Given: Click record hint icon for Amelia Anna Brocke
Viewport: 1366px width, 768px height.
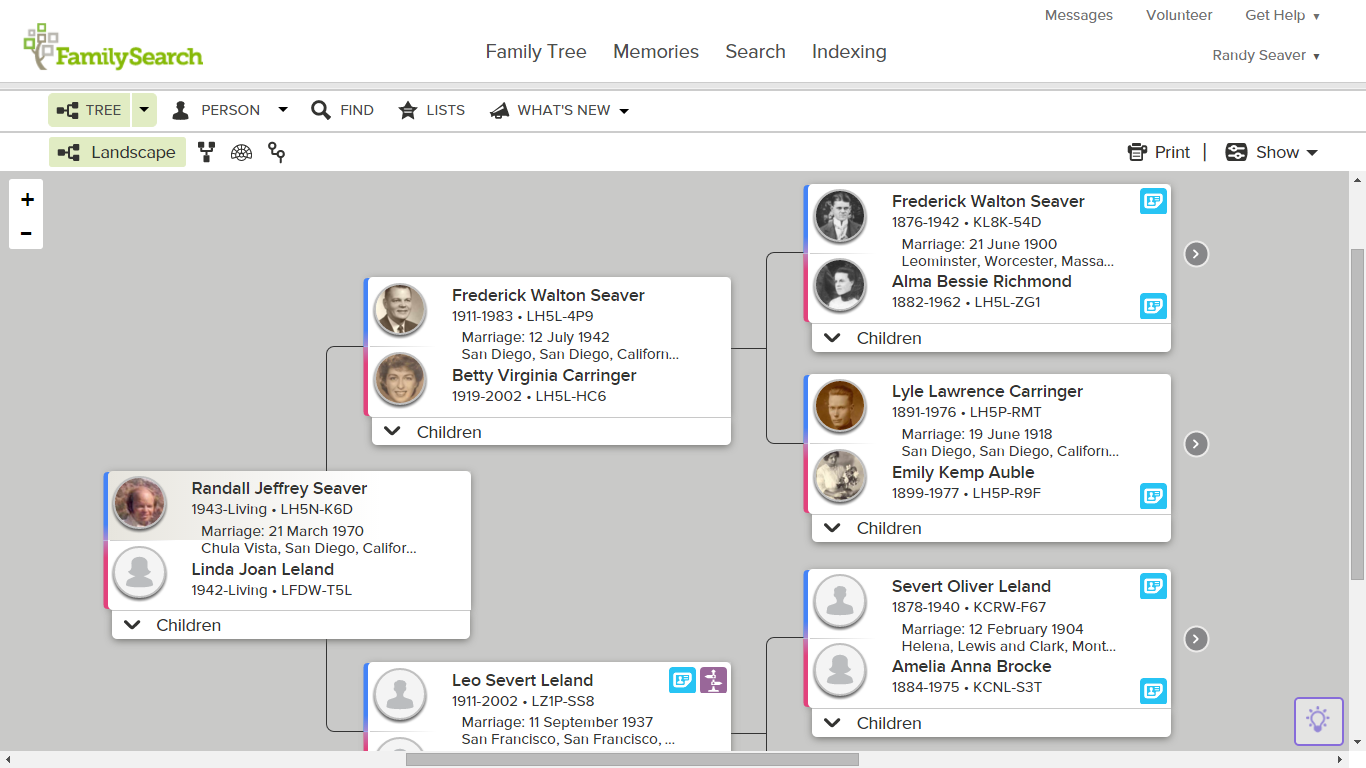Looking at the screenshot, I should pyautogui.click(x=1153, y=691).
